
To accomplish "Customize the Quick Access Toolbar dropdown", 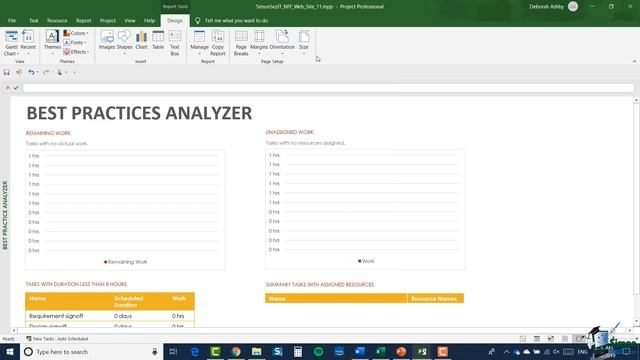I will click(74, 72).
